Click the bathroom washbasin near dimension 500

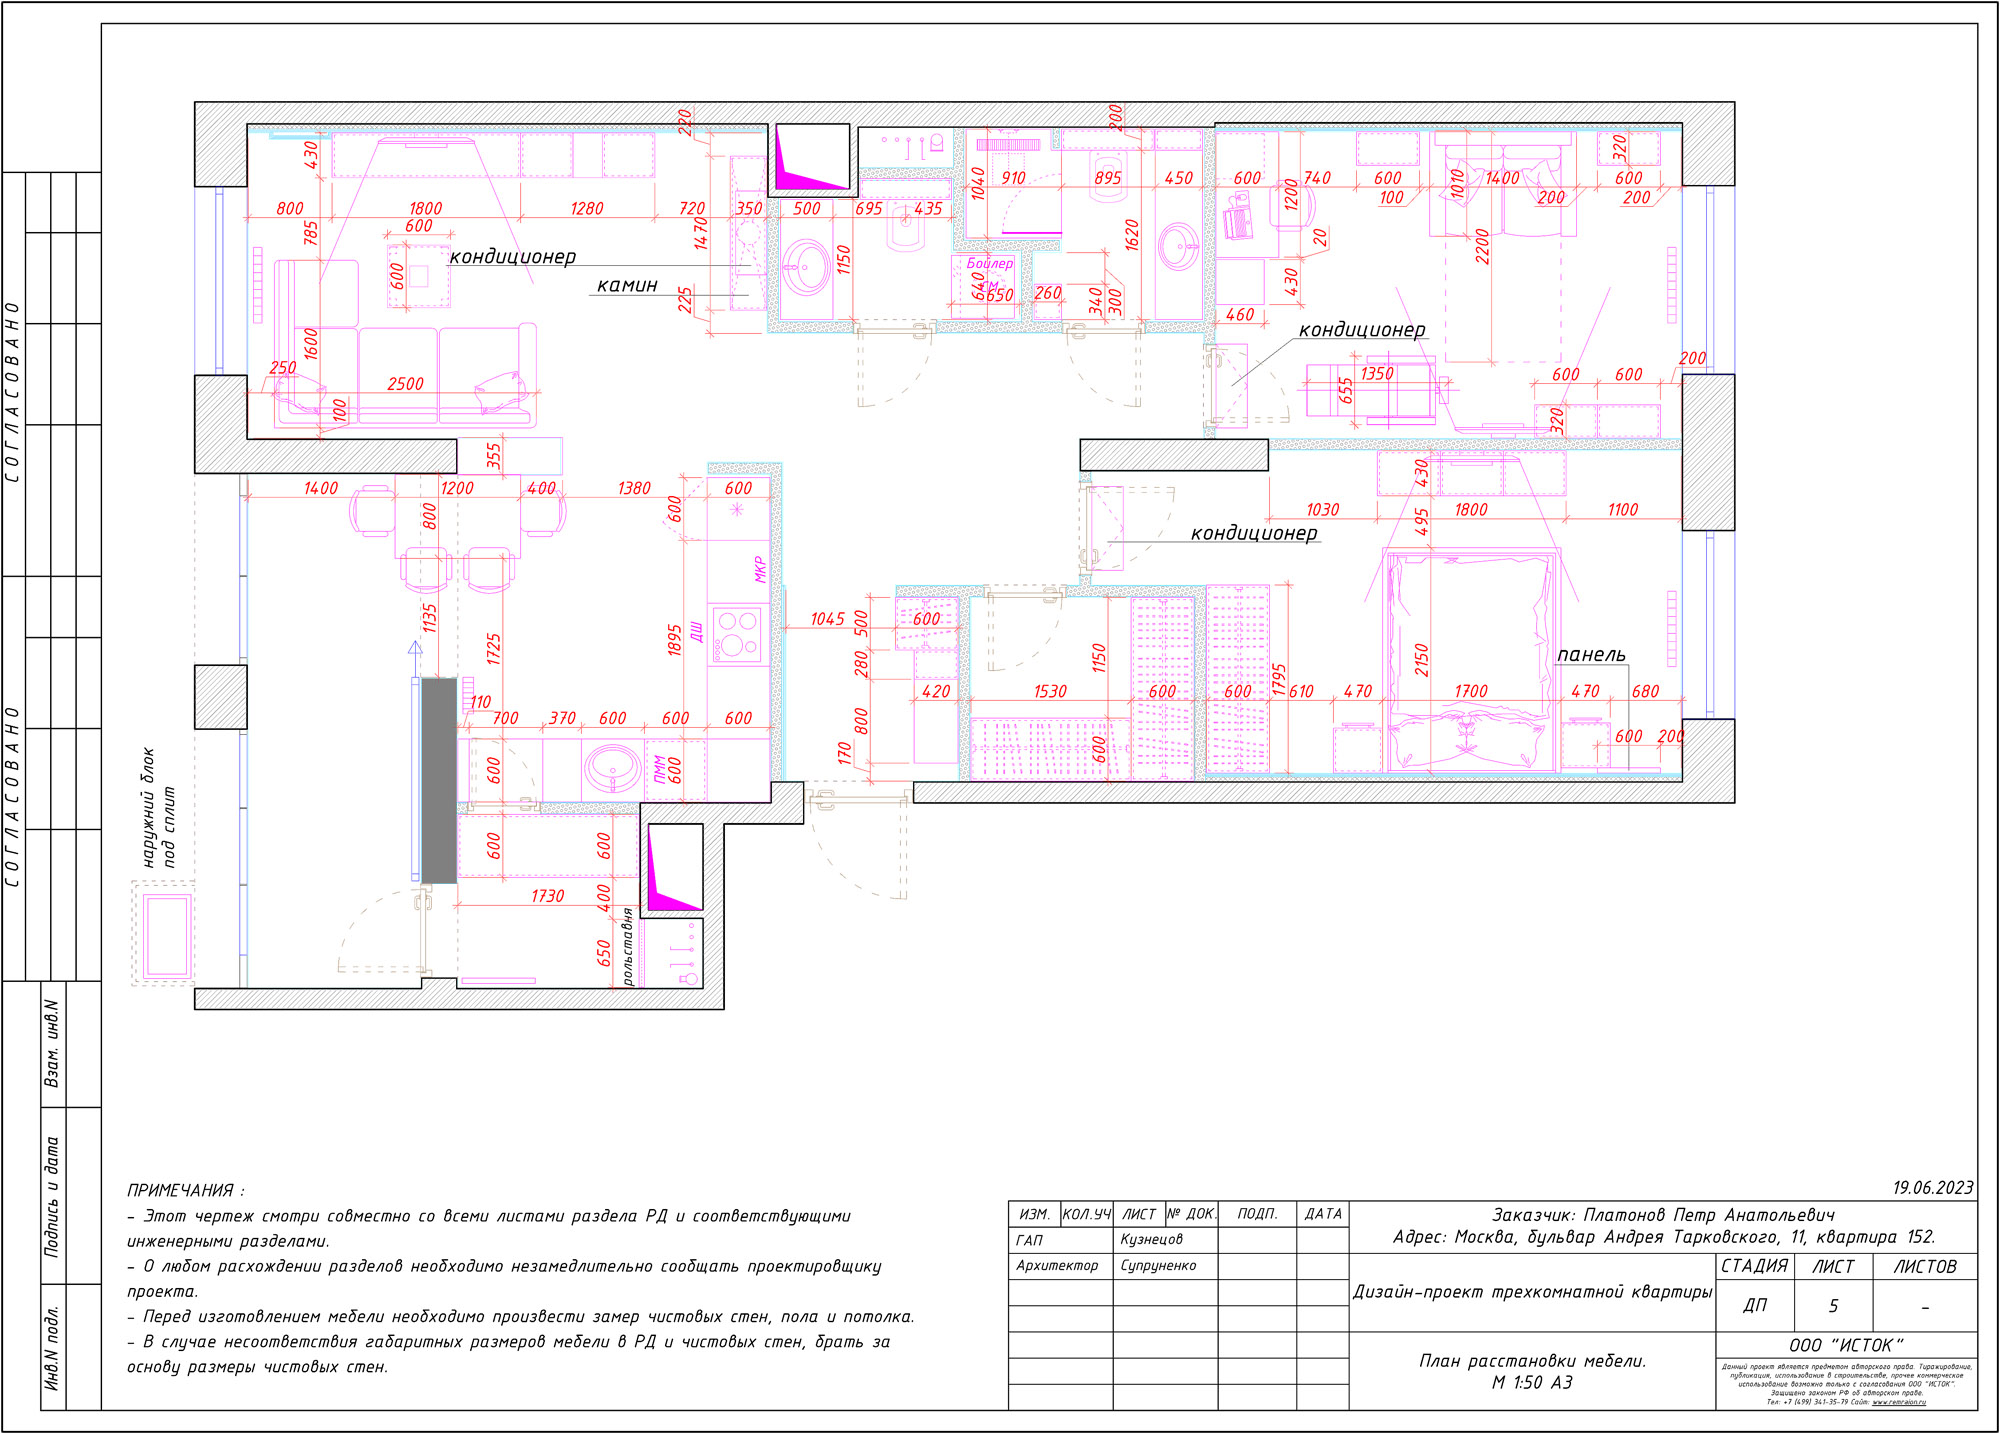[805, 266]
